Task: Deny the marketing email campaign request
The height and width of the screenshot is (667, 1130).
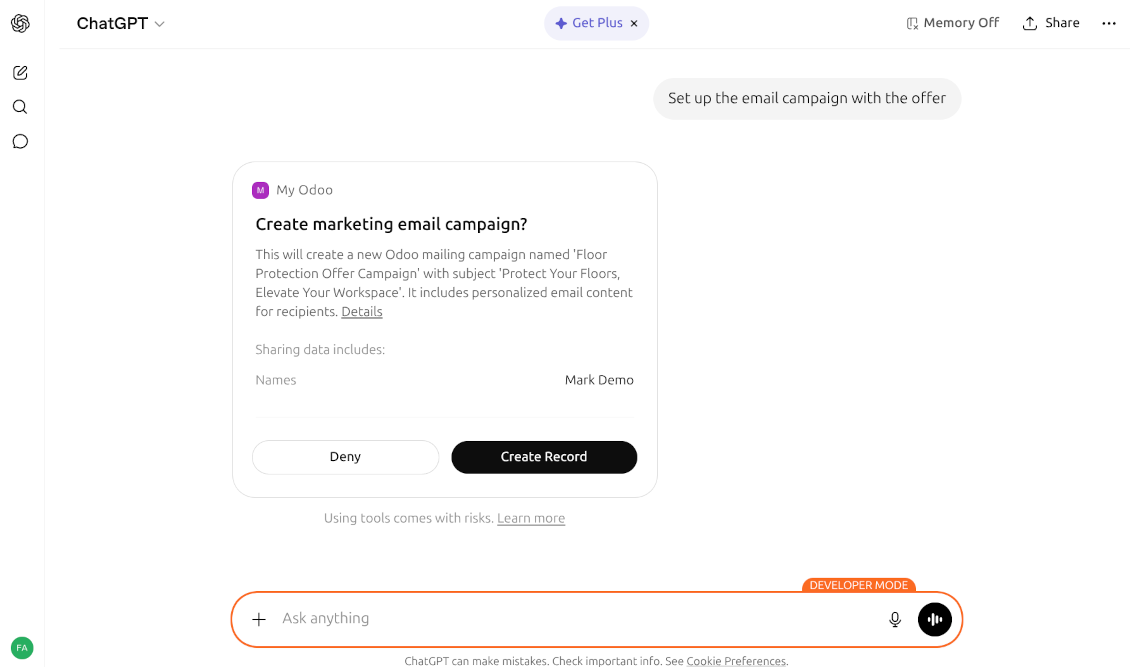Action: coord(345,456)
